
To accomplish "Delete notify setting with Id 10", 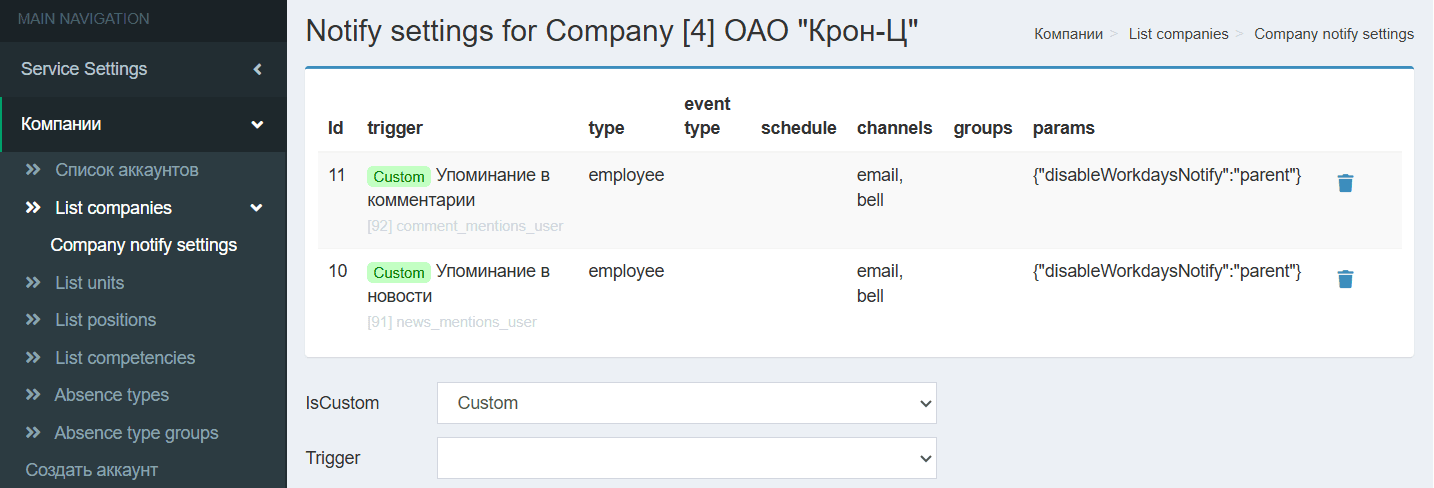I will 1345,279.
